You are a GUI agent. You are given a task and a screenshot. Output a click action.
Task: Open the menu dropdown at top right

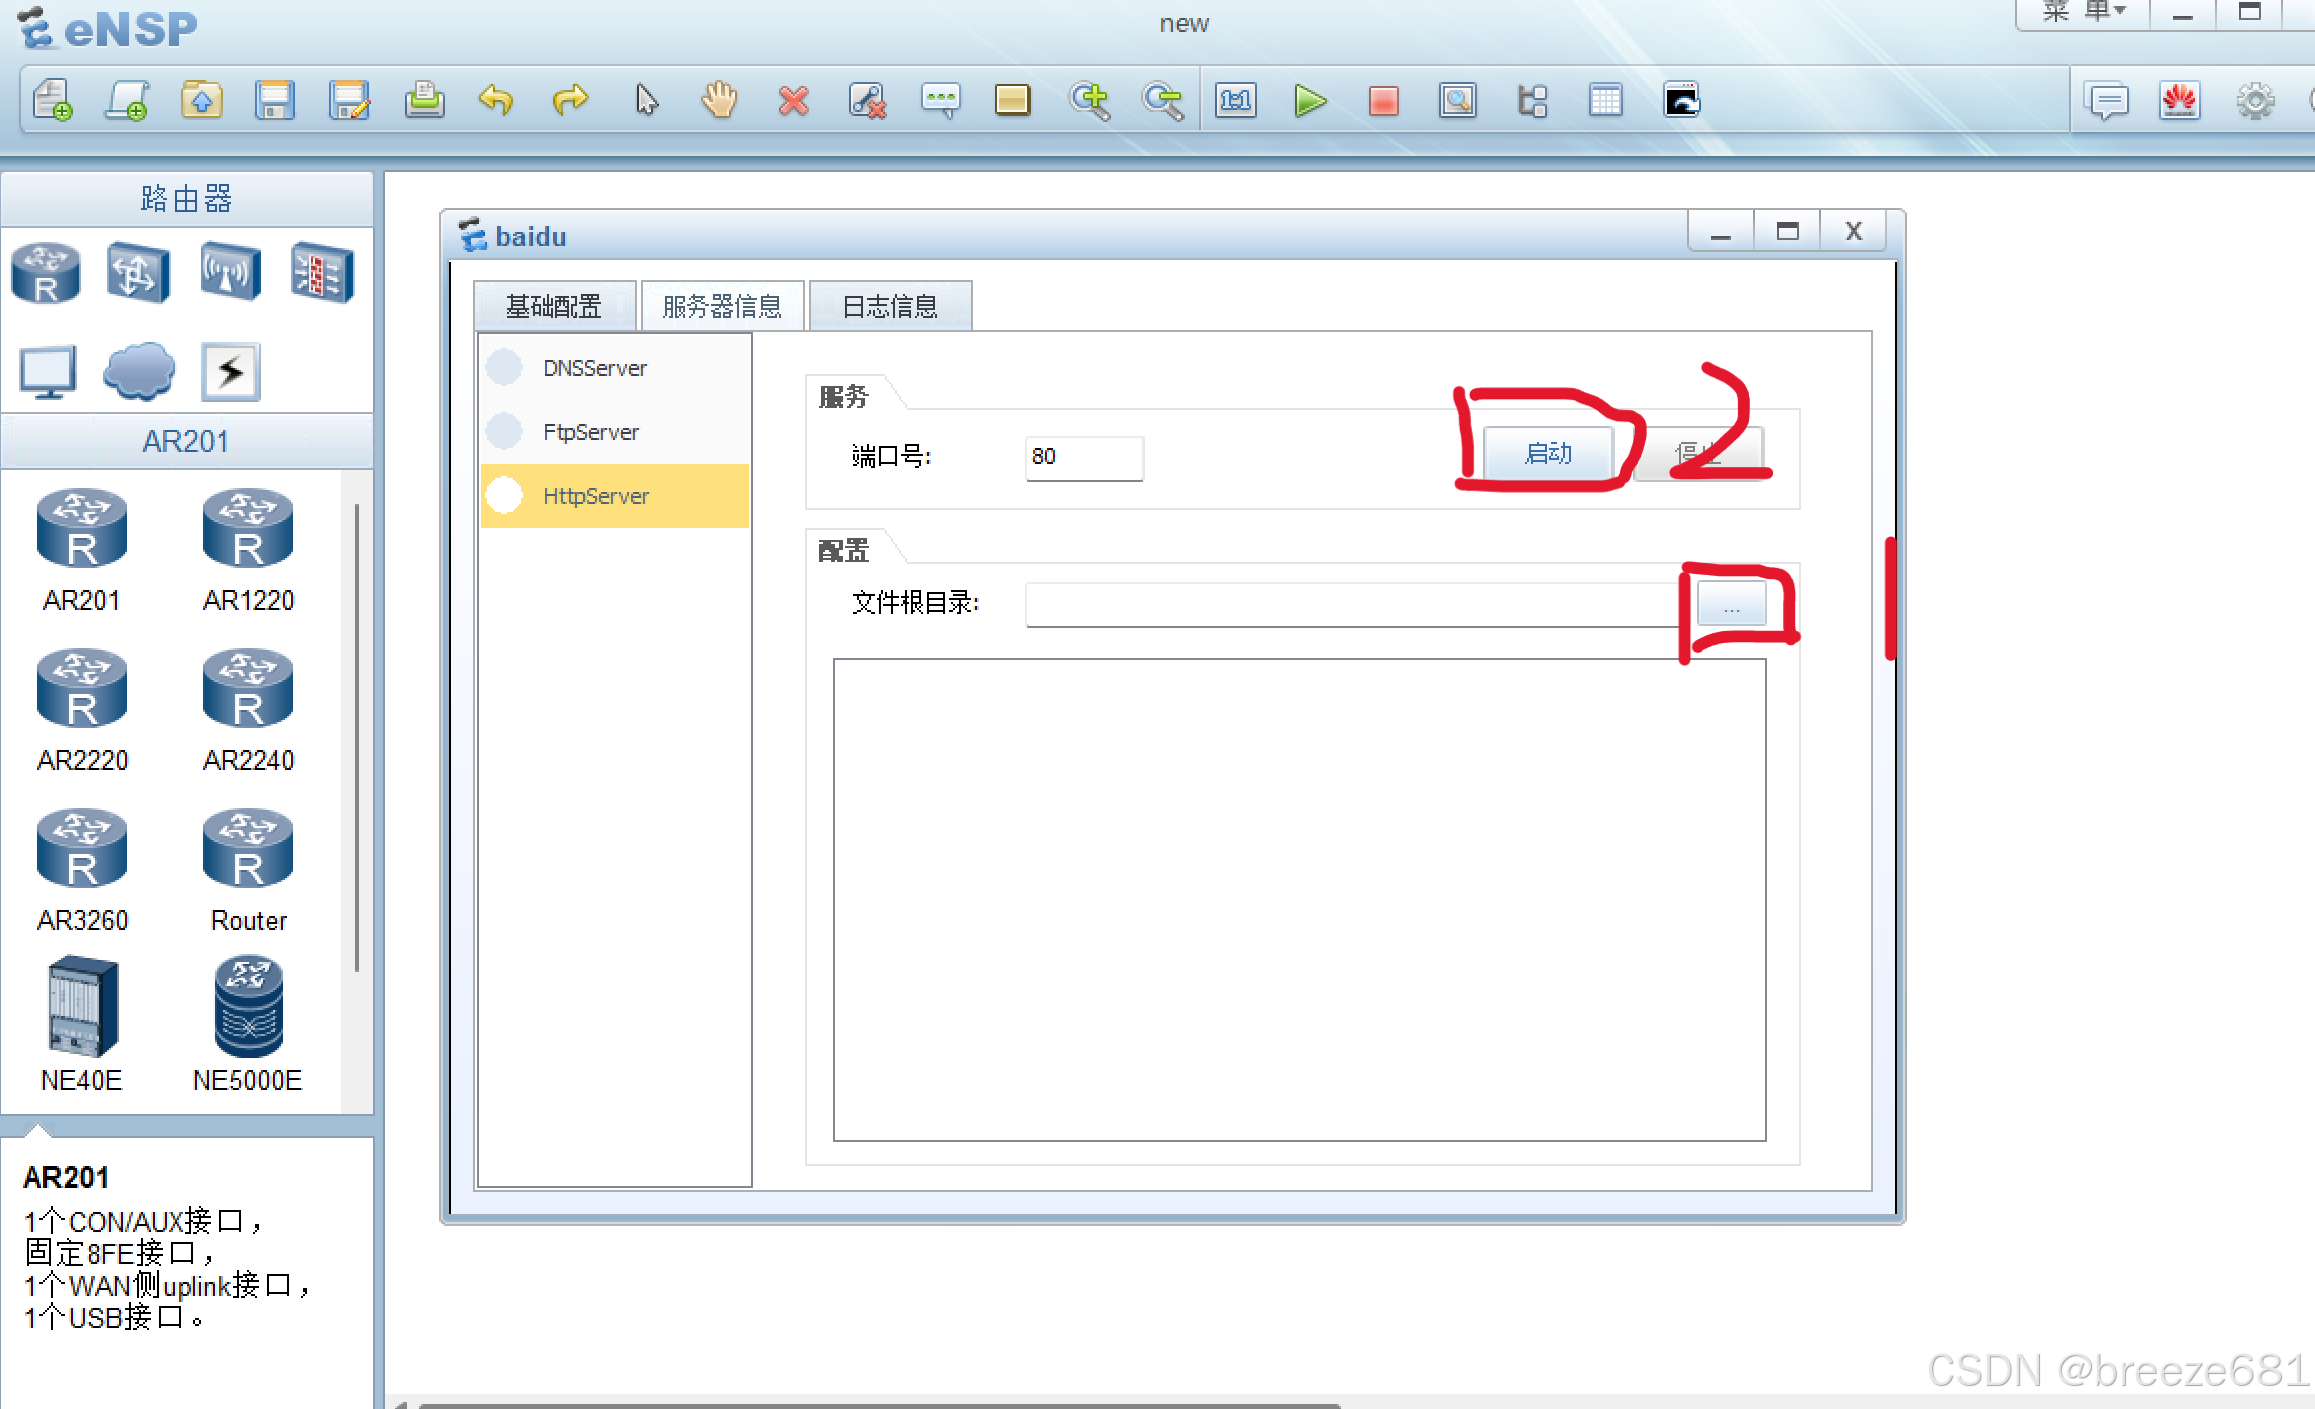(2084, 12)
